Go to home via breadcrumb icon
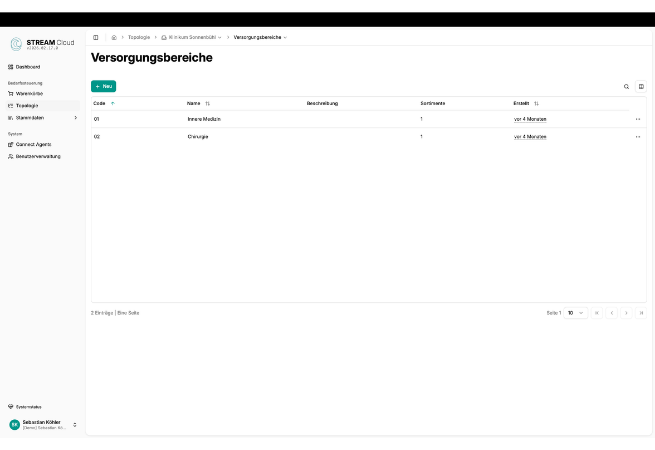Screen dimensions: 655x450 tap(114, 37)
